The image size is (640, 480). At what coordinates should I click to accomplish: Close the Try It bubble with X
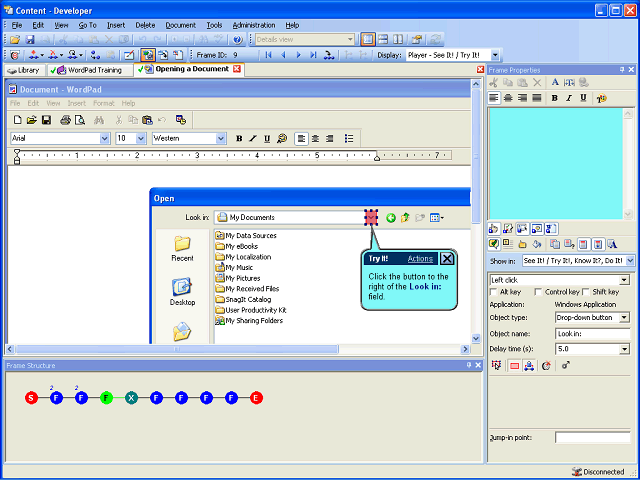(x=447, y=258)
